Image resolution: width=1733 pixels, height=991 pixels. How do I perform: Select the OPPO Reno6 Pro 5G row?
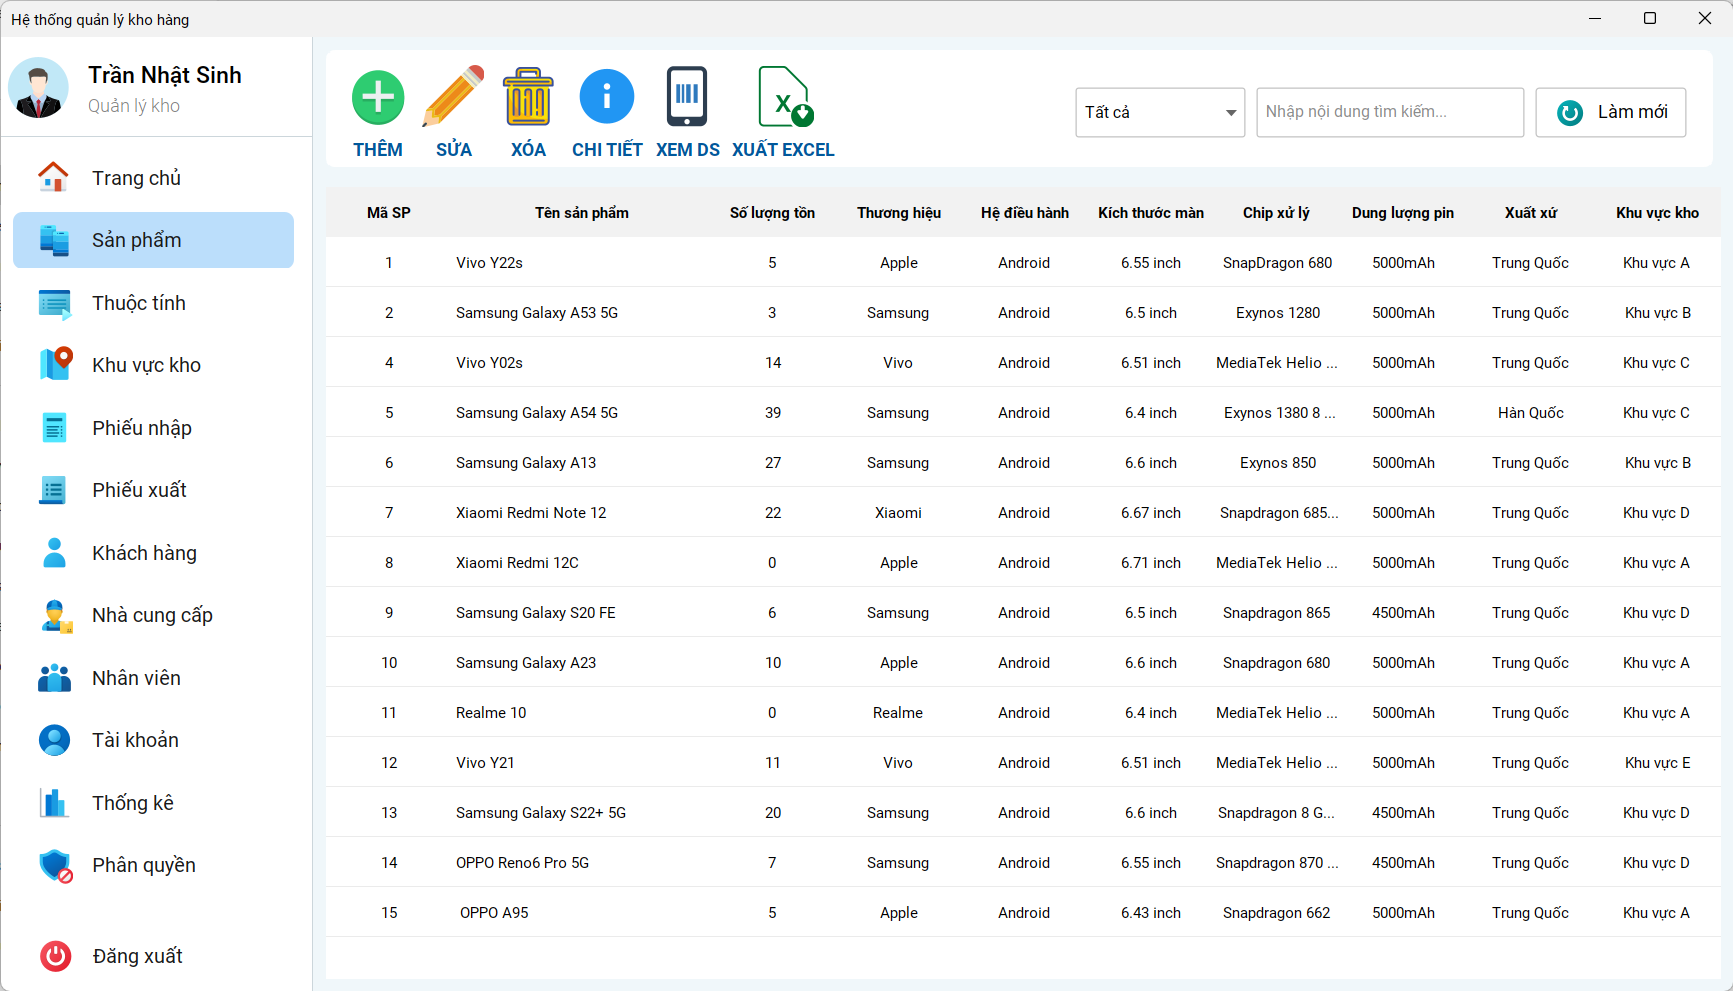(1023, 863)
